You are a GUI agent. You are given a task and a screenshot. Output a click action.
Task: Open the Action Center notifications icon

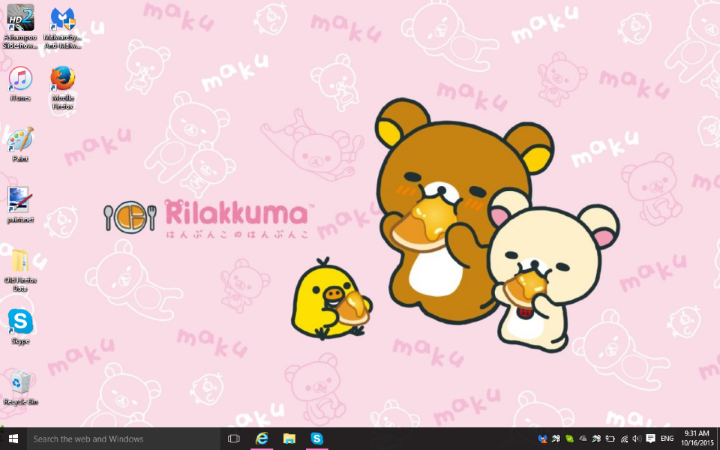(651, 439)
